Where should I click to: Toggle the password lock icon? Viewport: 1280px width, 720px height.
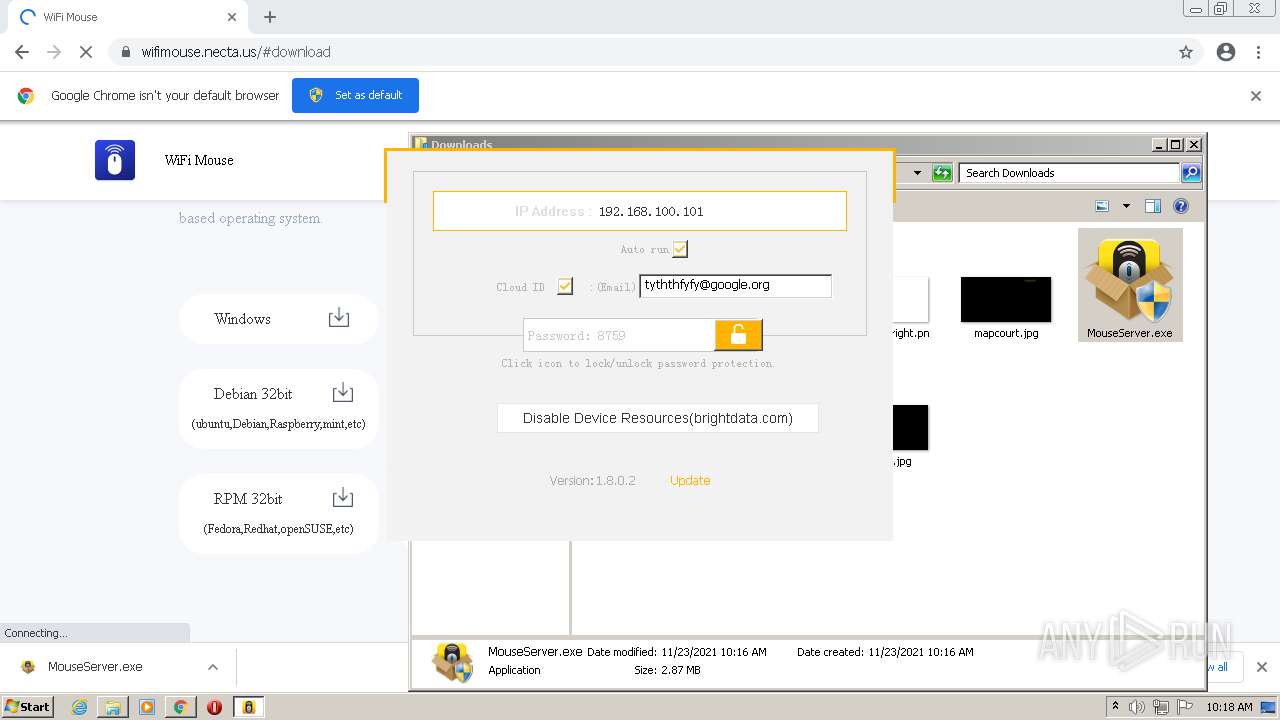[738, 335]
